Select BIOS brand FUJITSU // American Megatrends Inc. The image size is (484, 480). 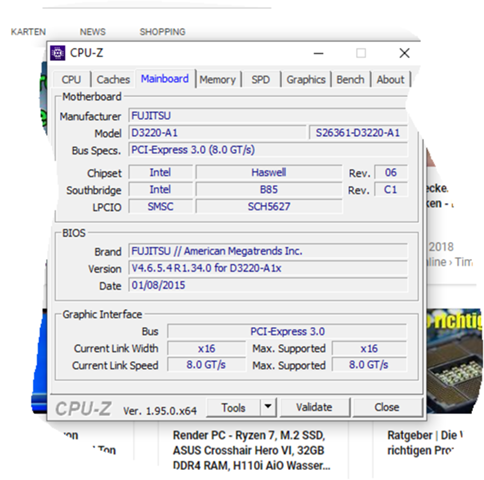[x=268, y=251]
